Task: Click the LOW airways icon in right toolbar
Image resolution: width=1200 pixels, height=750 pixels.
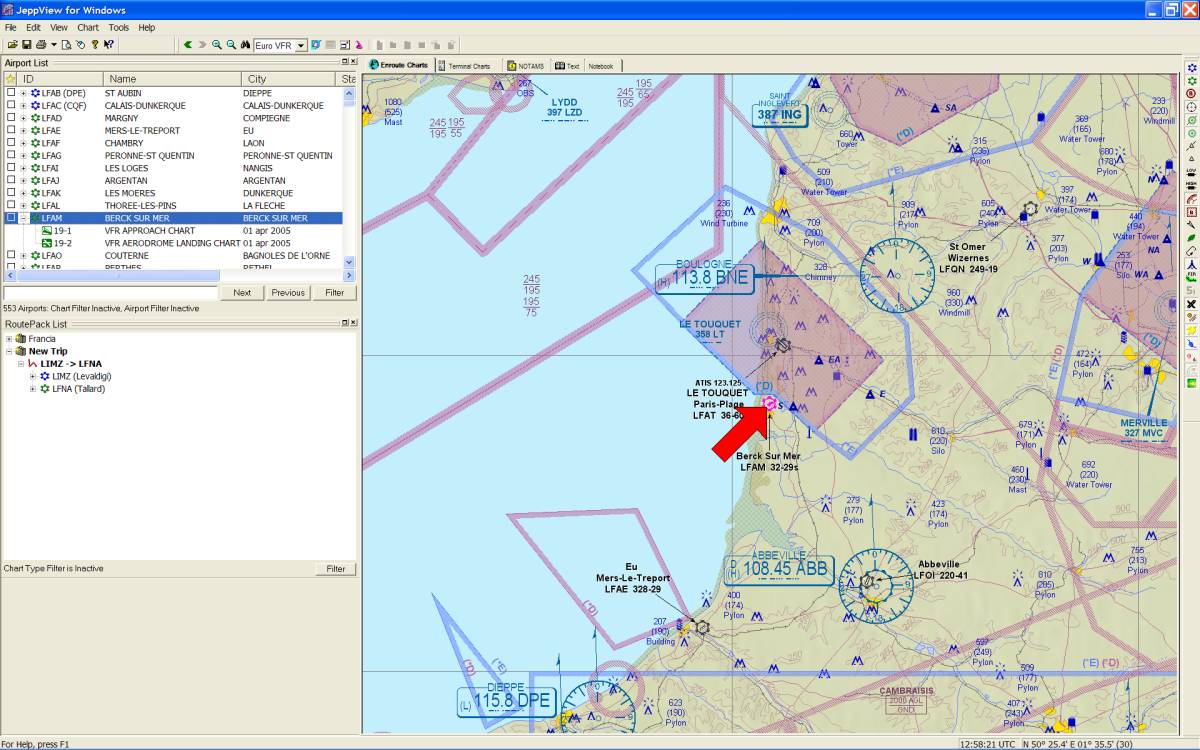Action: pyautogui.click(x=1191, y=172)
